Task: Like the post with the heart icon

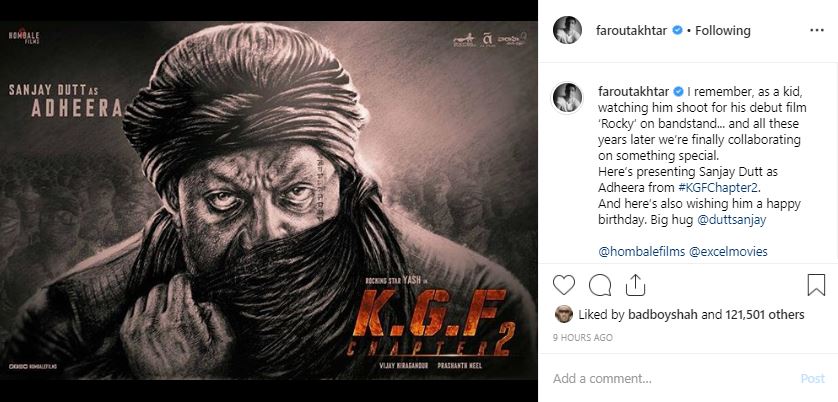Action: tap(564, 285)
